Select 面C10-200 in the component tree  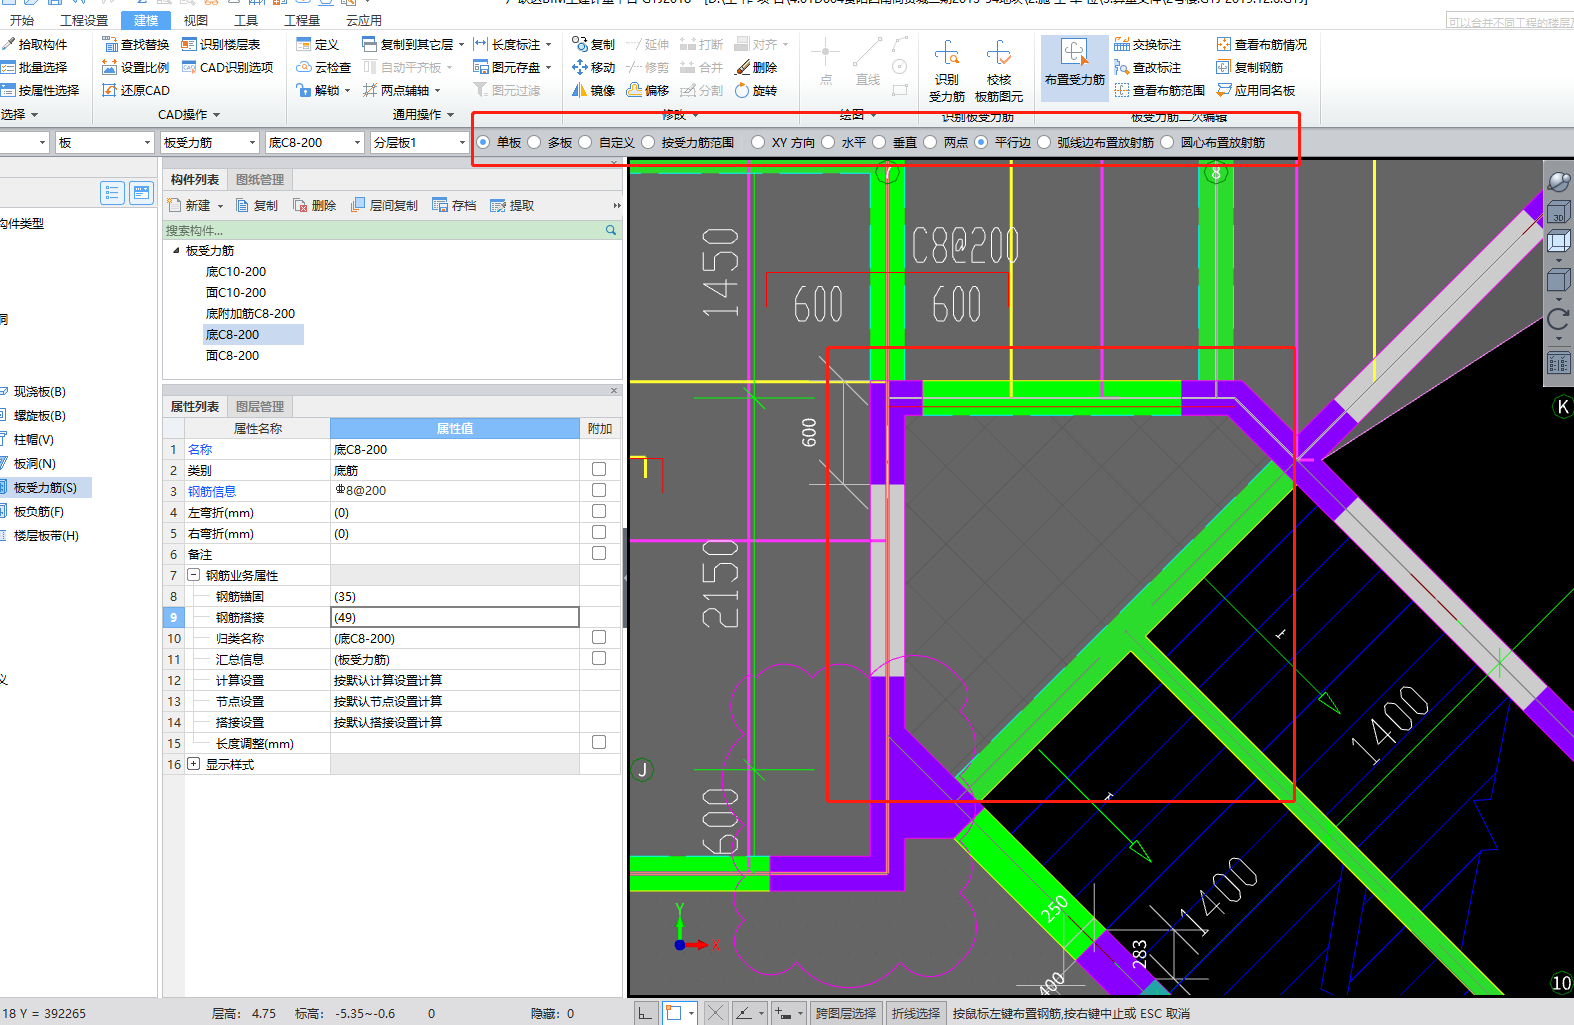pyautogui.click(x=236, y=293)
